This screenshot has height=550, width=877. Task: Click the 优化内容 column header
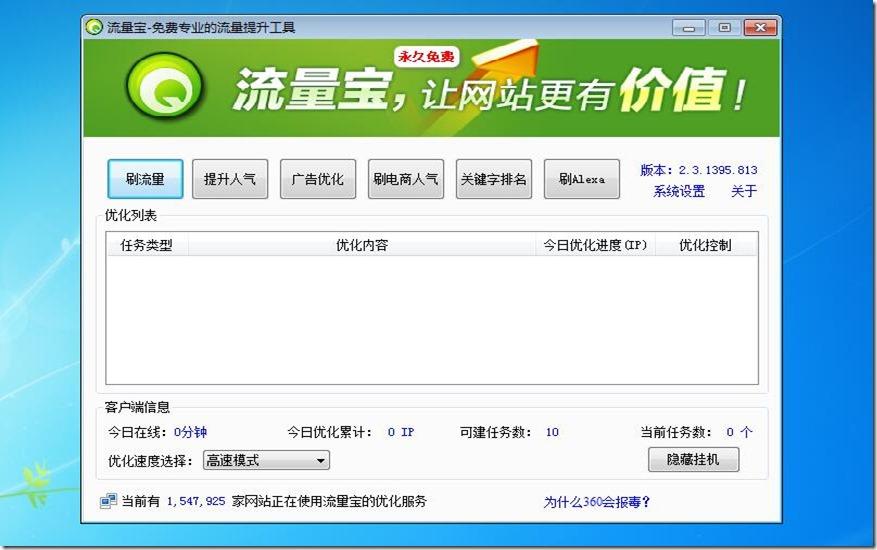click(x=362, y=245)
